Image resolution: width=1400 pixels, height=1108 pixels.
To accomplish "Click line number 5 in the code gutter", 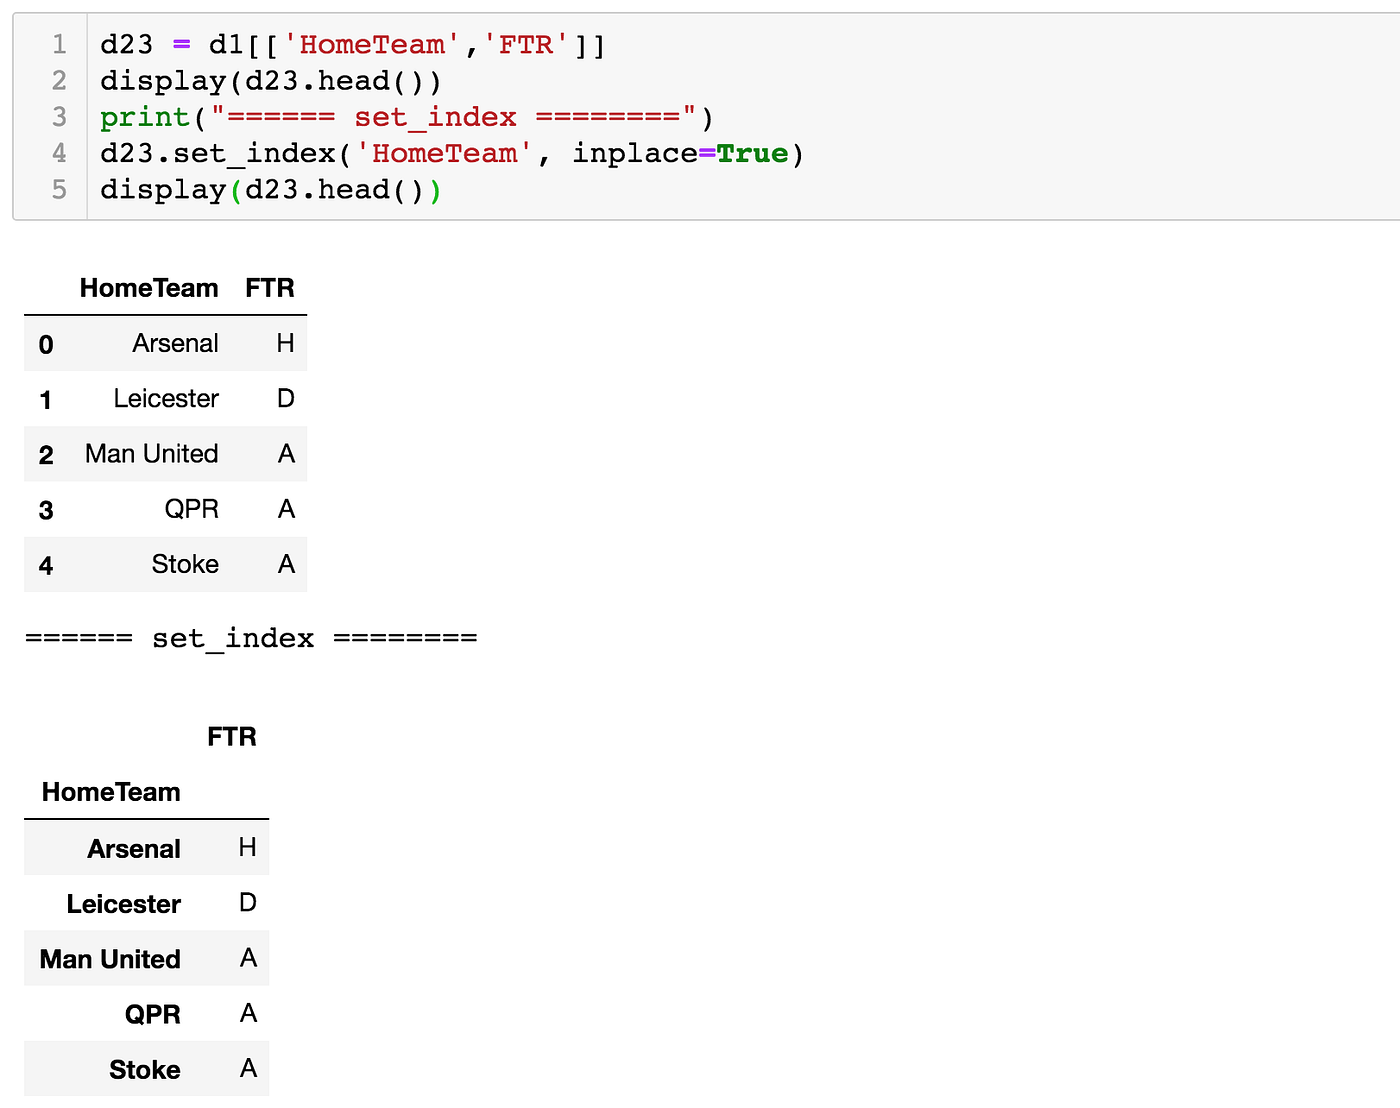I will point(60,189).
